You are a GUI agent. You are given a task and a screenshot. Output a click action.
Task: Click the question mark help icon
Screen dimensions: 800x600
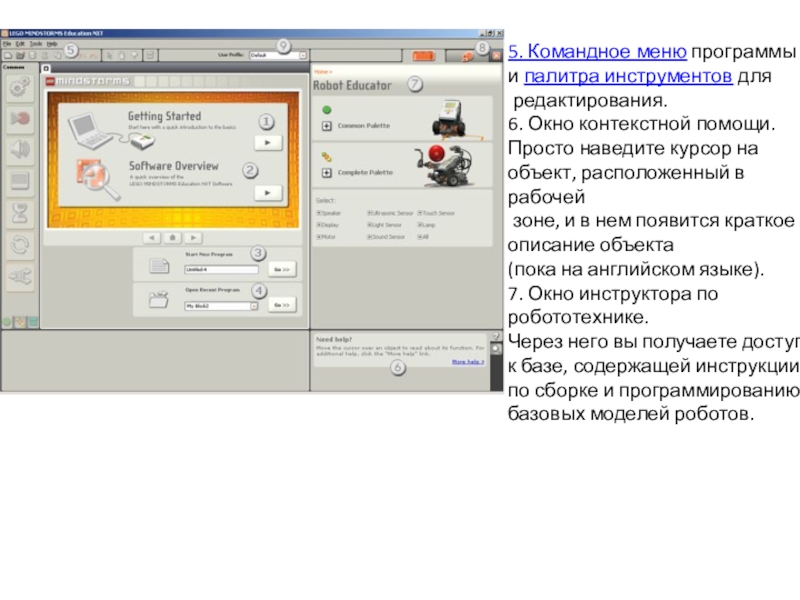click(x=496, y=337)
